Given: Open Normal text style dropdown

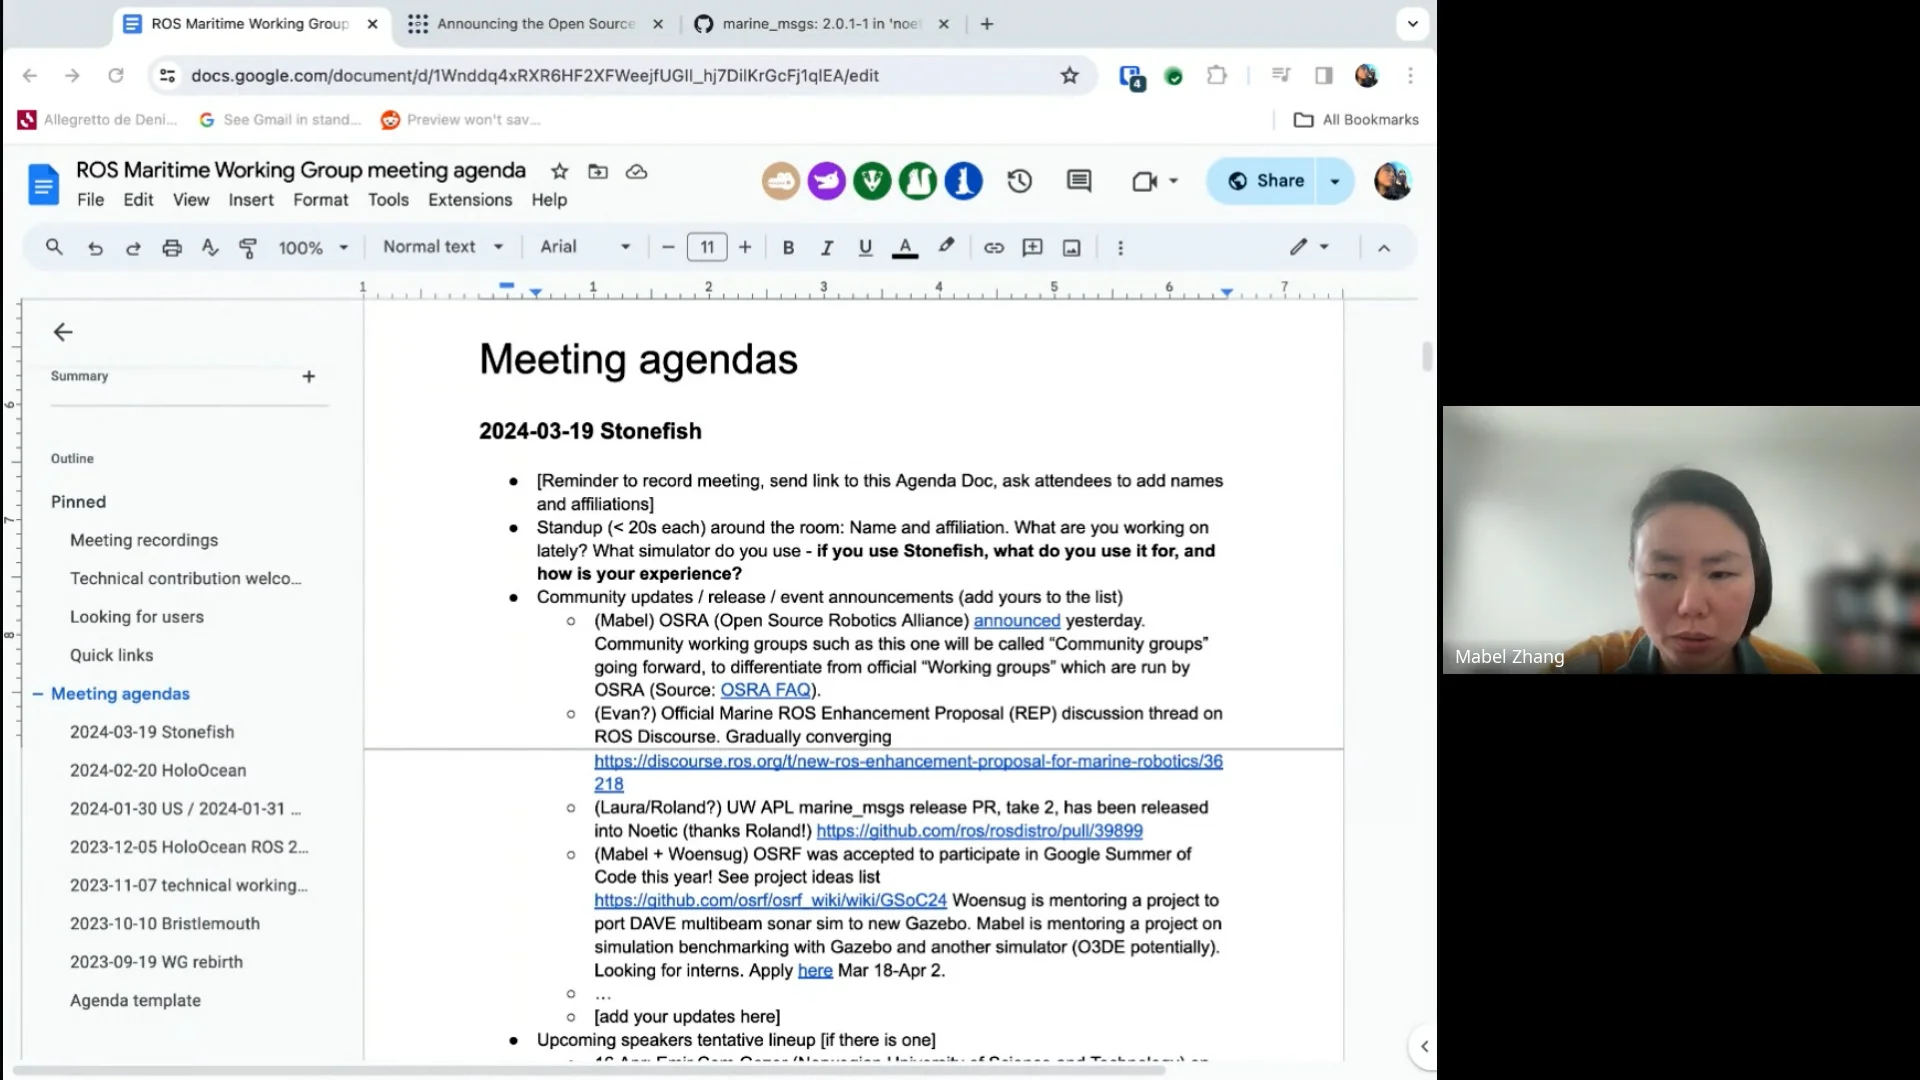Looking at the screenshot, I should pyautogui.click(x=442, y=247).
